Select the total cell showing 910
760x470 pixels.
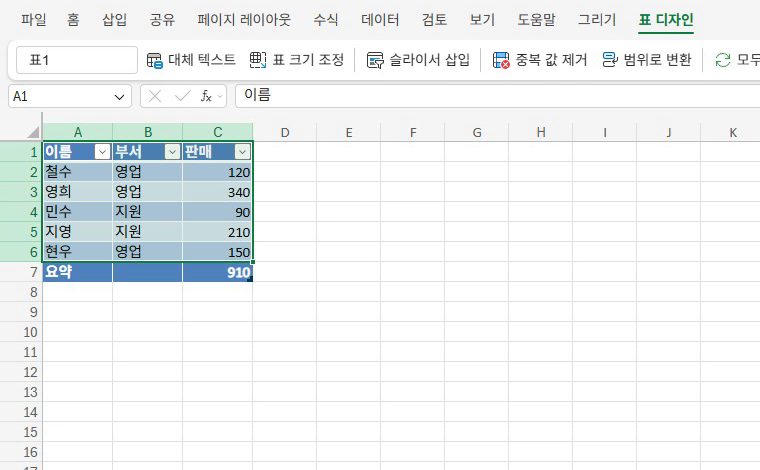click(x=218, y=272)
